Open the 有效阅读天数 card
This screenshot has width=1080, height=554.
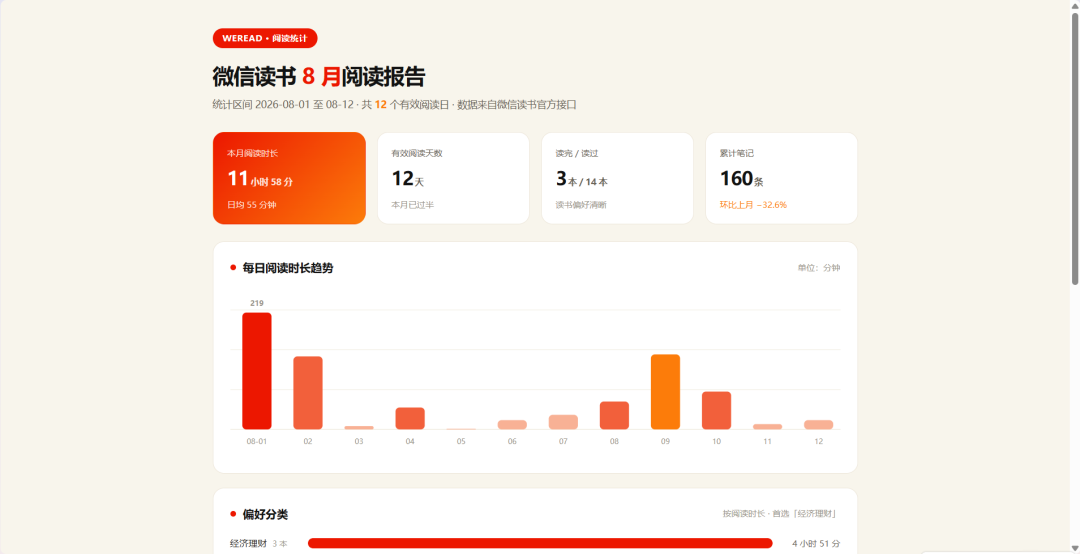click(x=453, y=178)
